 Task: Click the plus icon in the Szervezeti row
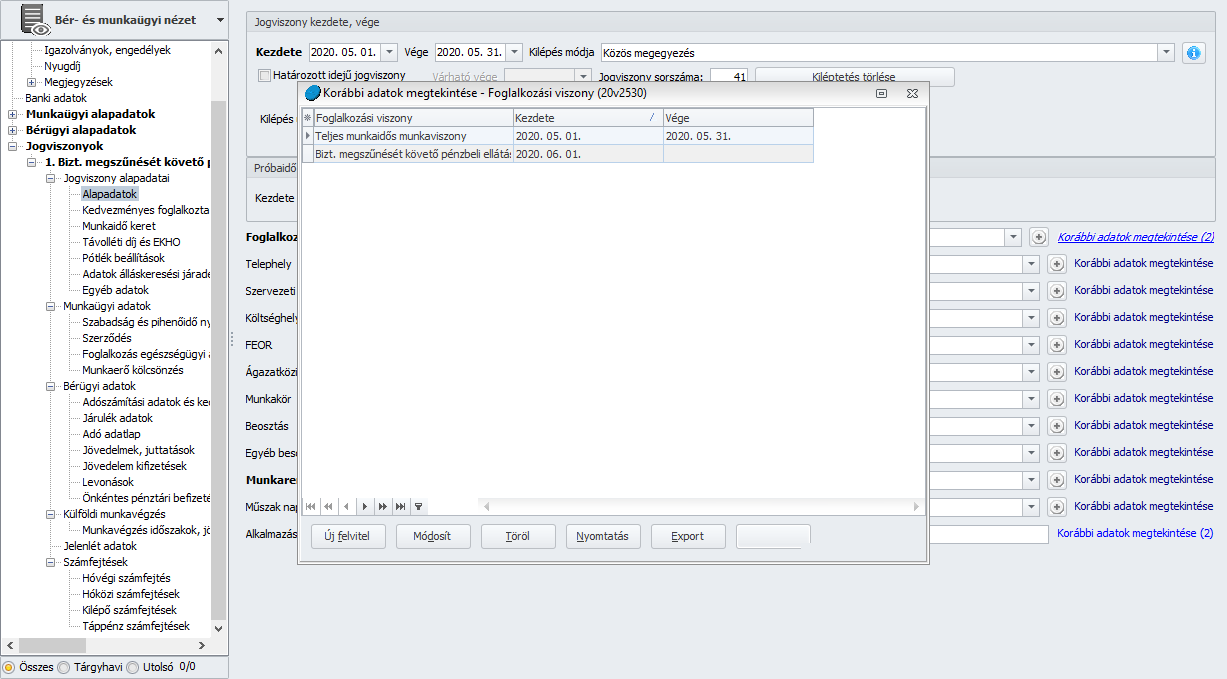pyautogui.click(x=1056, y=291)
